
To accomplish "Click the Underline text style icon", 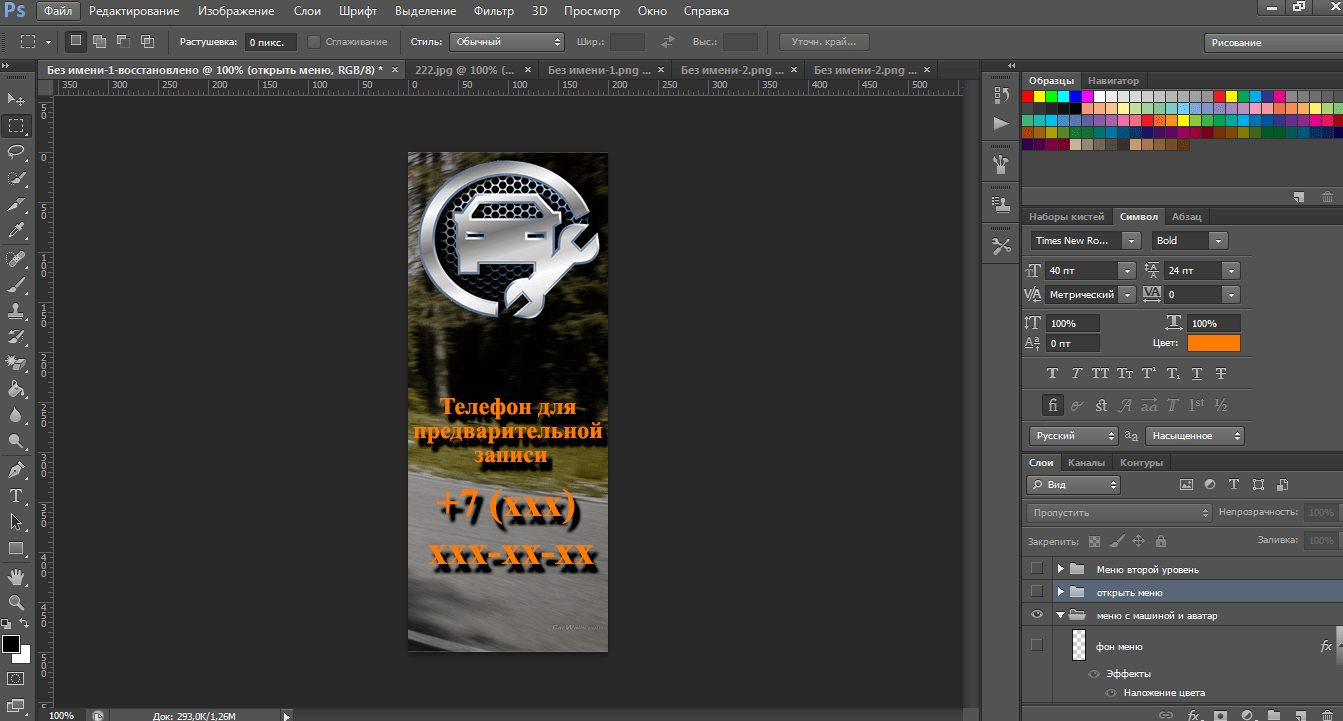I will [1197, 373].
